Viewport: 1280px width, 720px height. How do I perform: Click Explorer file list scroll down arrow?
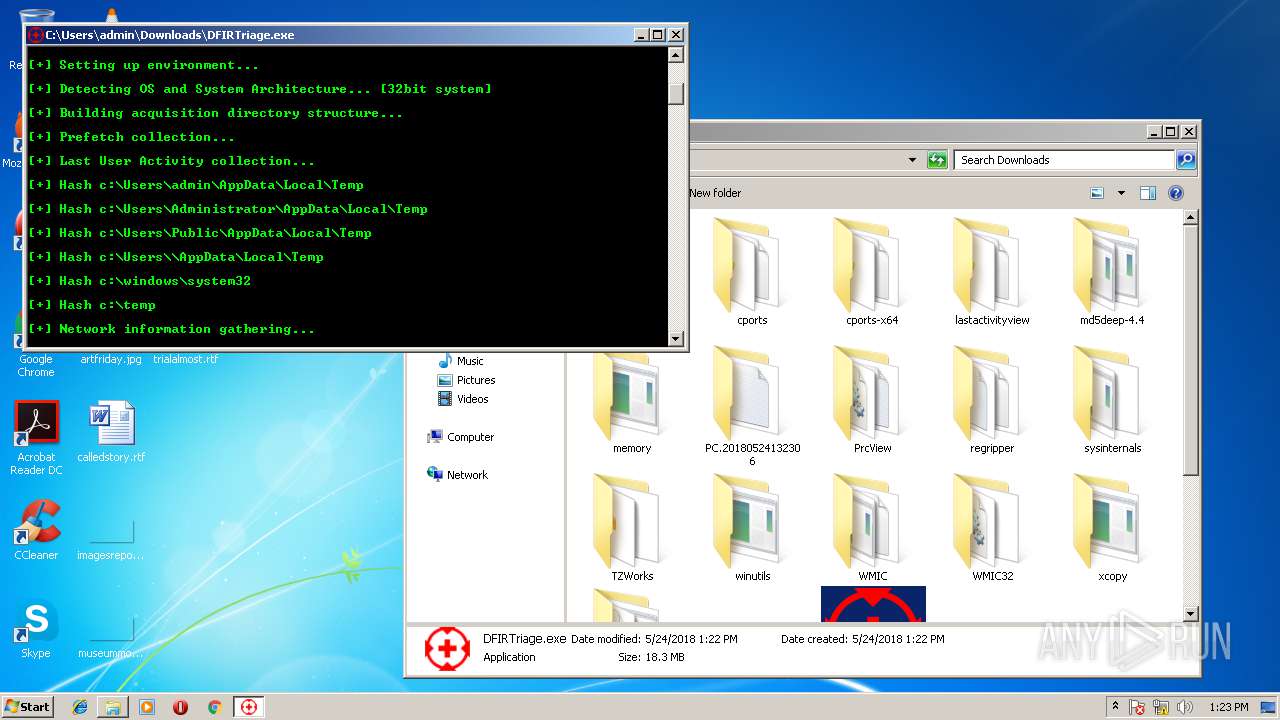1190,614
